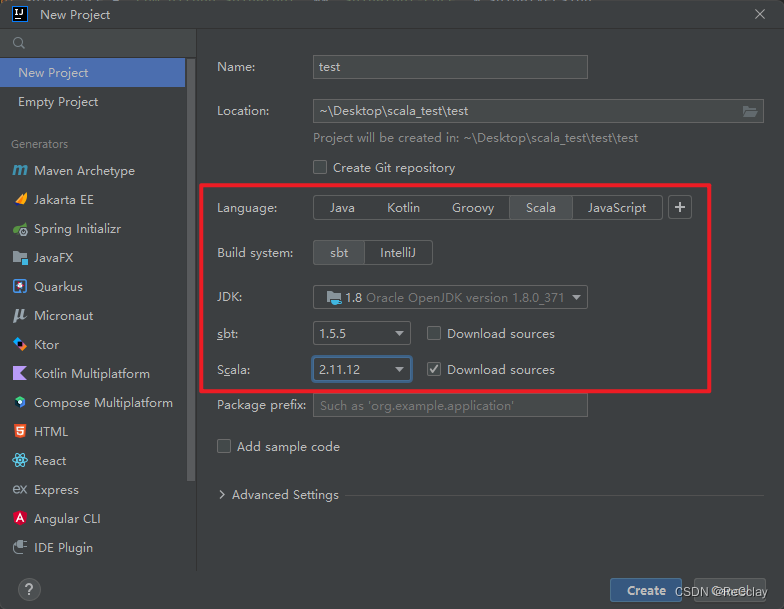Click the Spring Initializr leaf icon
The height and width of the screenshot is (609, 784).
[20, 229]
